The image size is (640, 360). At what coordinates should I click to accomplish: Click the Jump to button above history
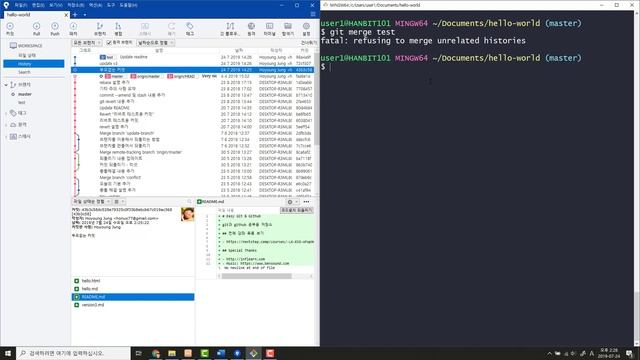[x=308, y=42]
